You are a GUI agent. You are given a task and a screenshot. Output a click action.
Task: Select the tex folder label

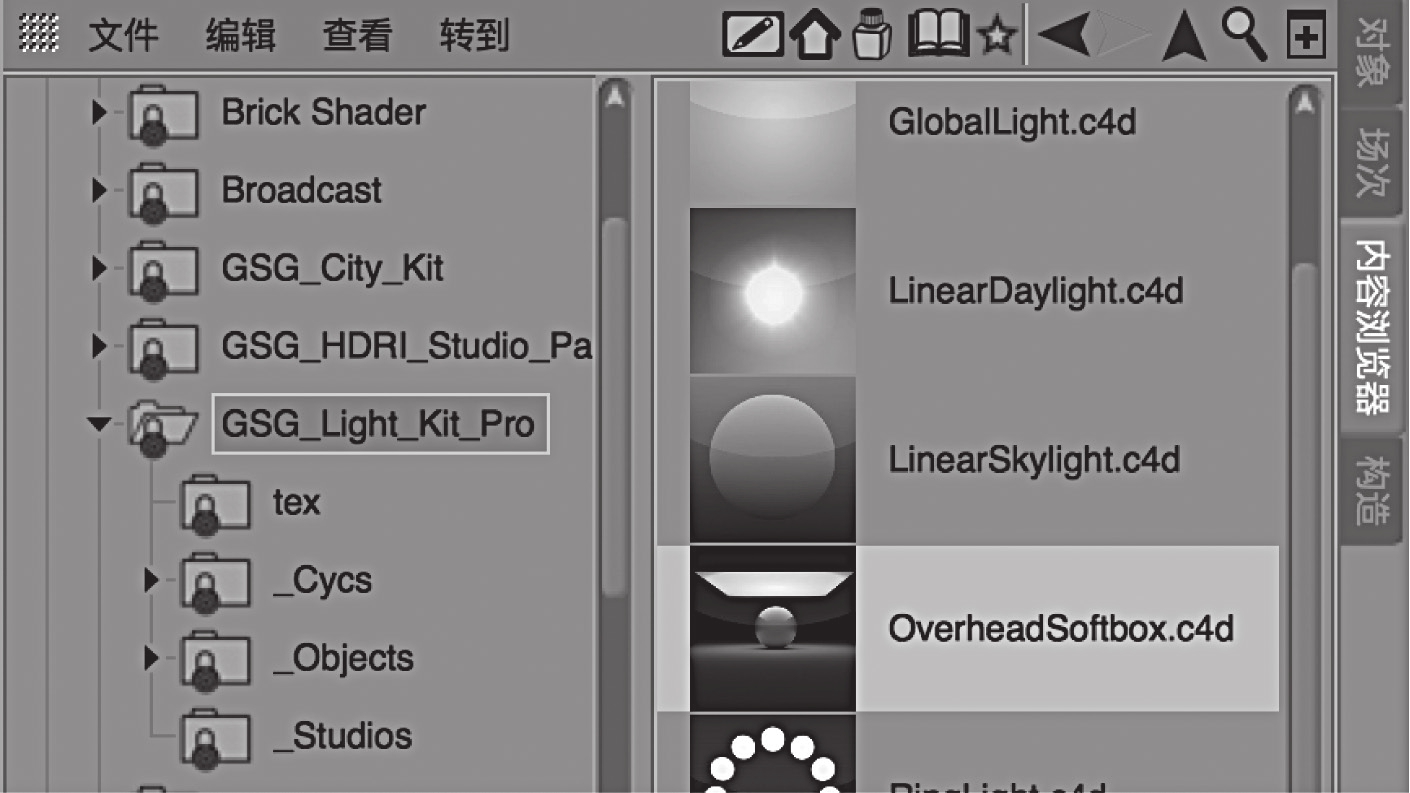[297, 502]
